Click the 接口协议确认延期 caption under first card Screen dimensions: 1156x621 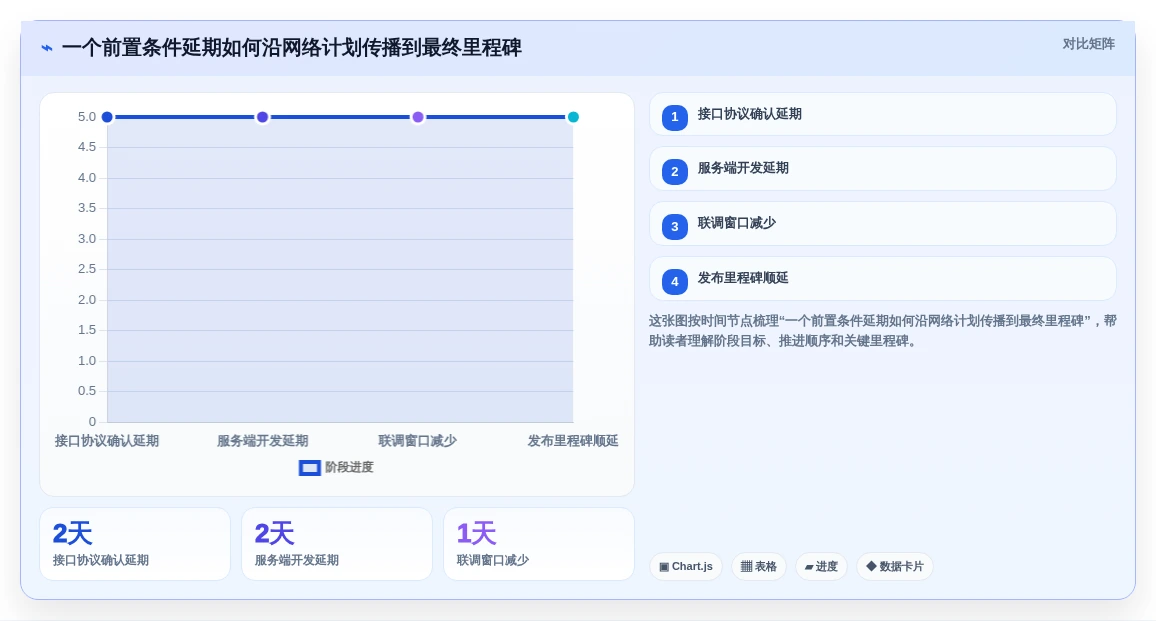pos(101,561)
